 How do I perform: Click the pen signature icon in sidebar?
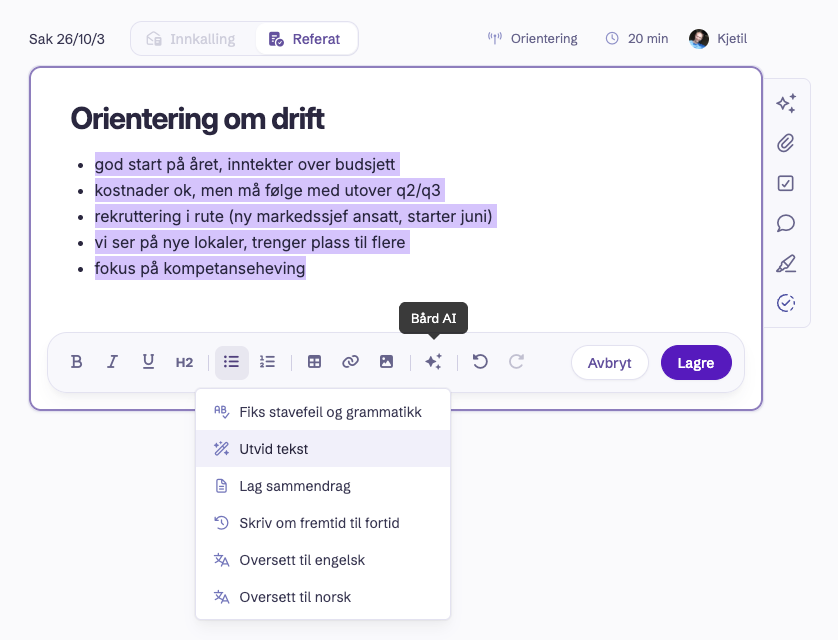click(786, 263)
